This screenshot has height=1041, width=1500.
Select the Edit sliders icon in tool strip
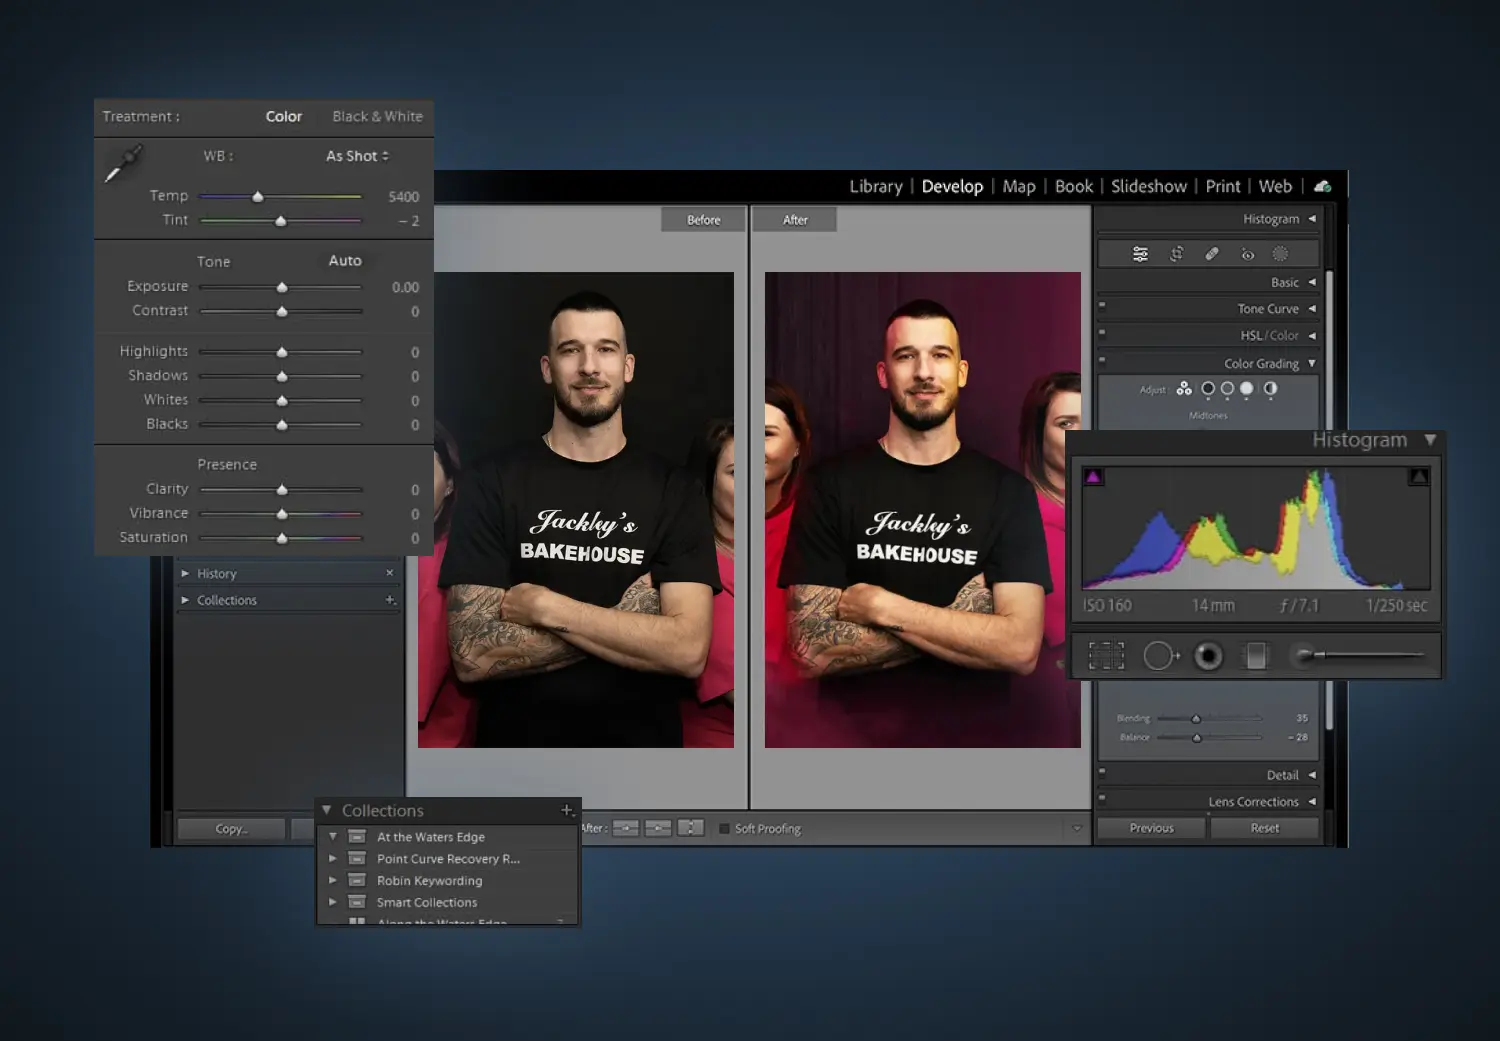coord(1140,254)
